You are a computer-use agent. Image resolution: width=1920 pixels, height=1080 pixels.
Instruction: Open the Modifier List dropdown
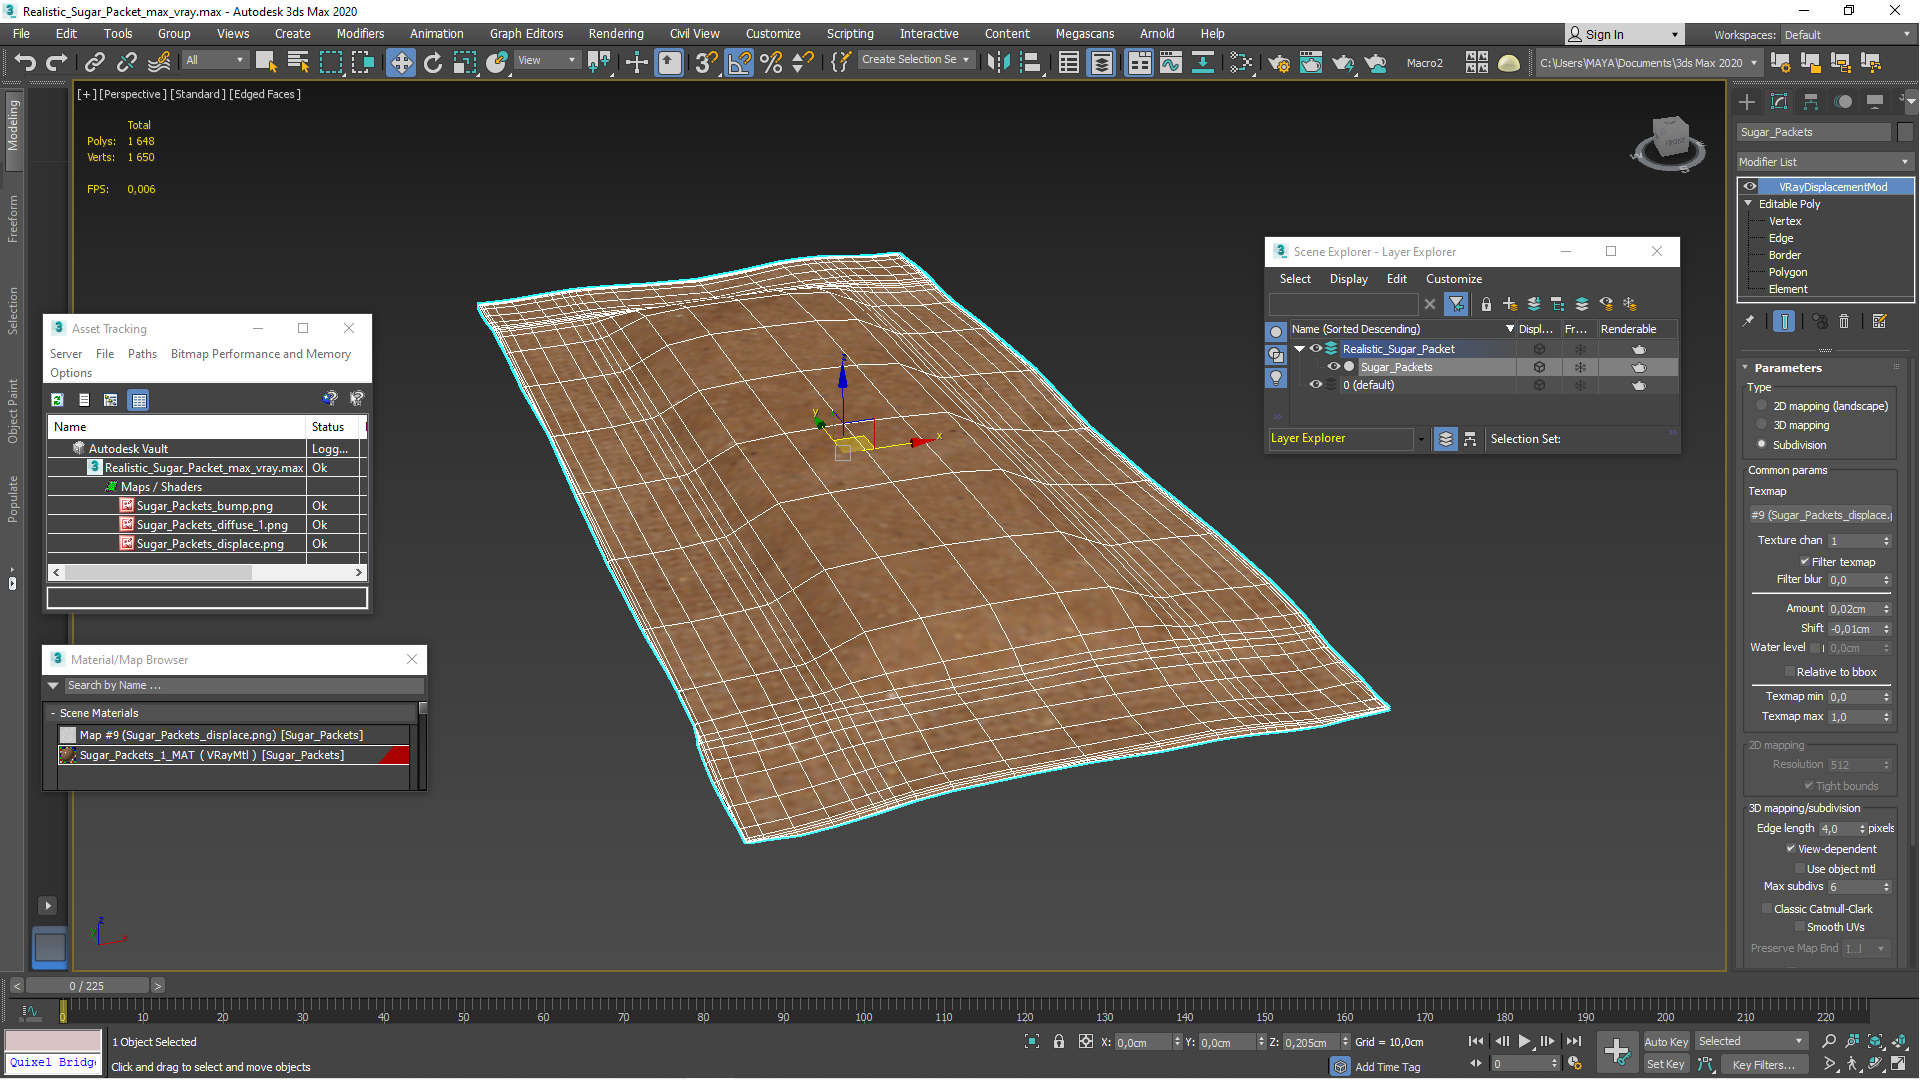[1825, 162]
